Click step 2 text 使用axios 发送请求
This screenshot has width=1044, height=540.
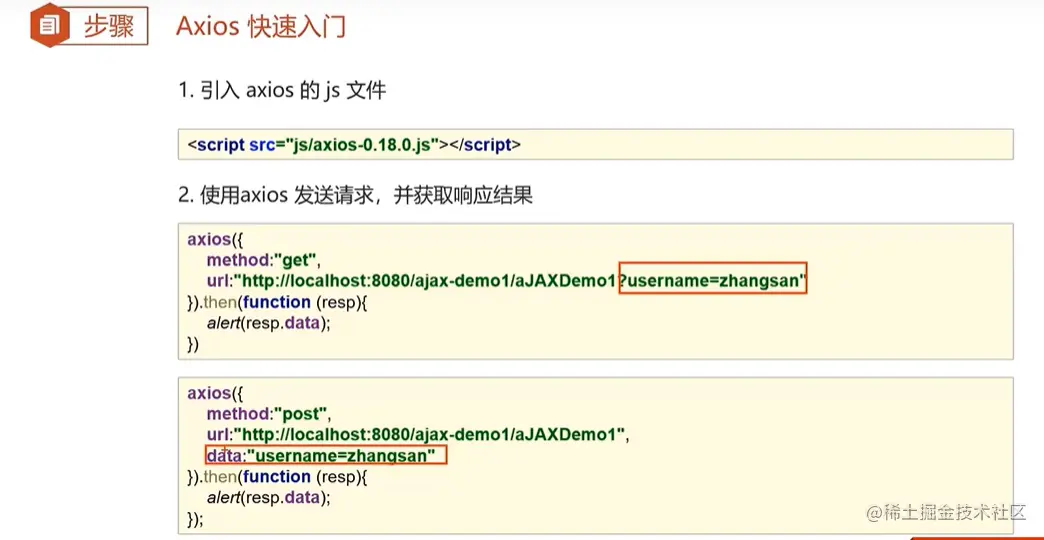tap(355, 195)
